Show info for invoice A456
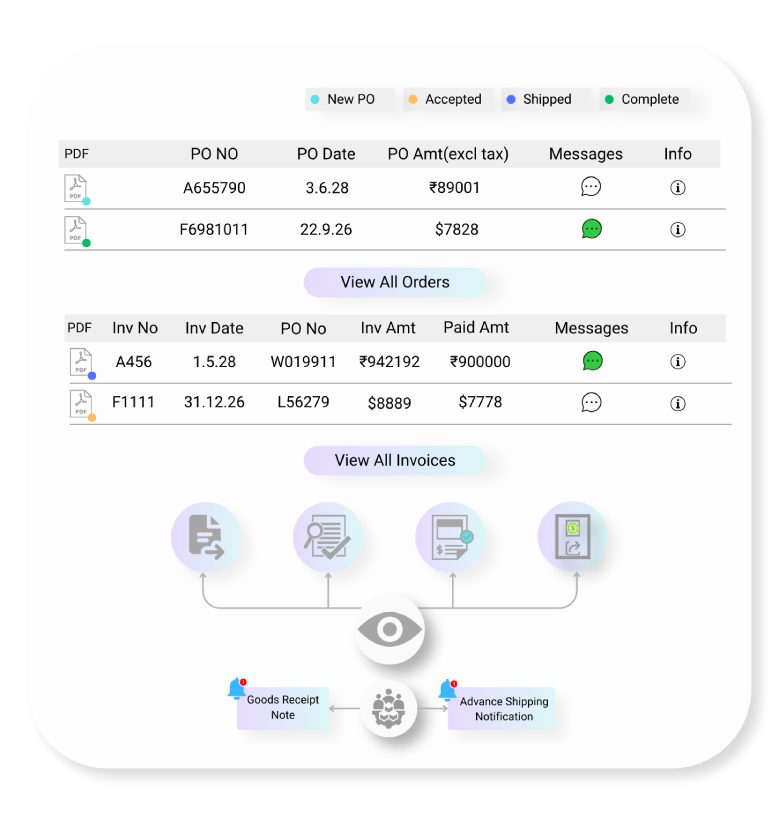The width and height of the screenshot is (780, 814). click(x=677, y=361)
